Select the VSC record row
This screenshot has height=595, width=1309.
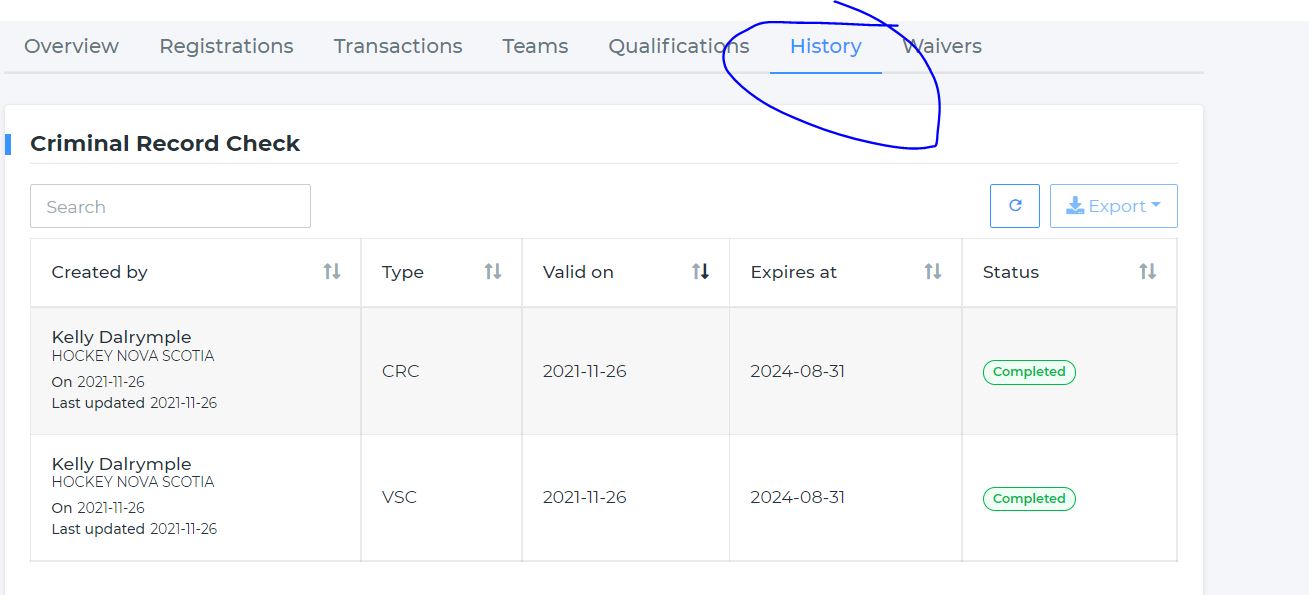(604, 498)
